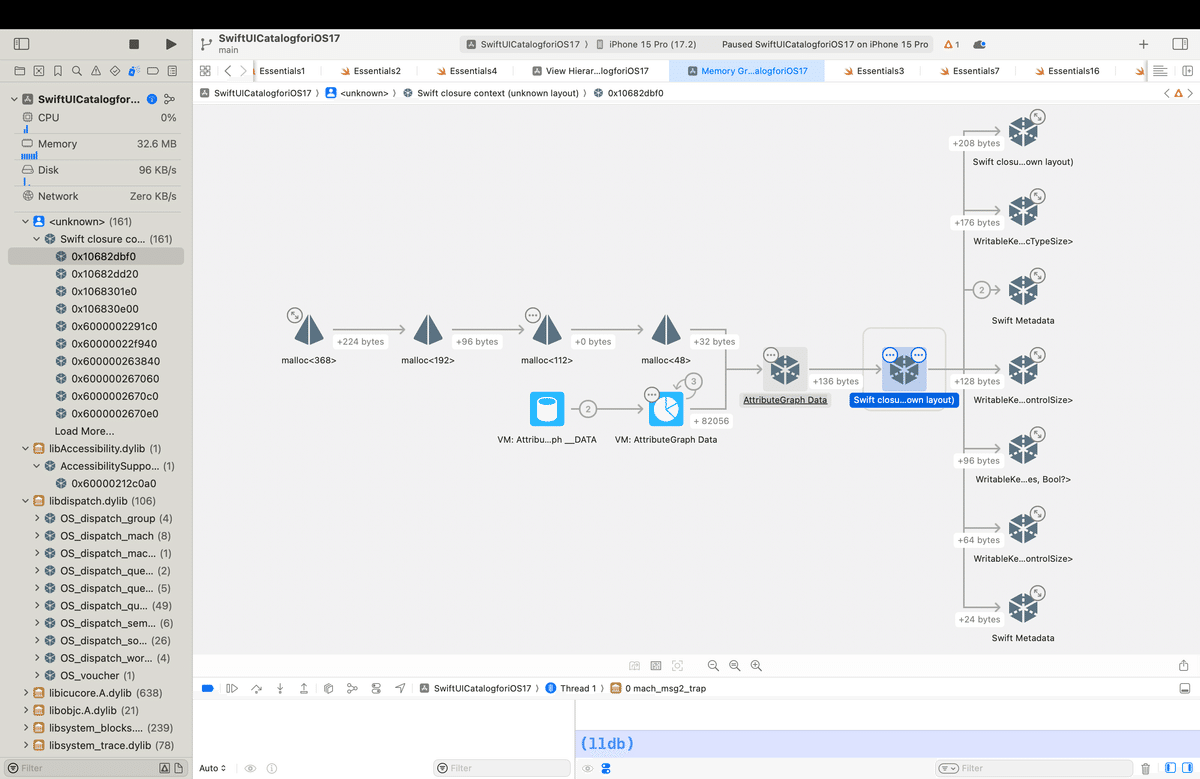Expand libicucore.A.dylib (638)

(26, 692)
